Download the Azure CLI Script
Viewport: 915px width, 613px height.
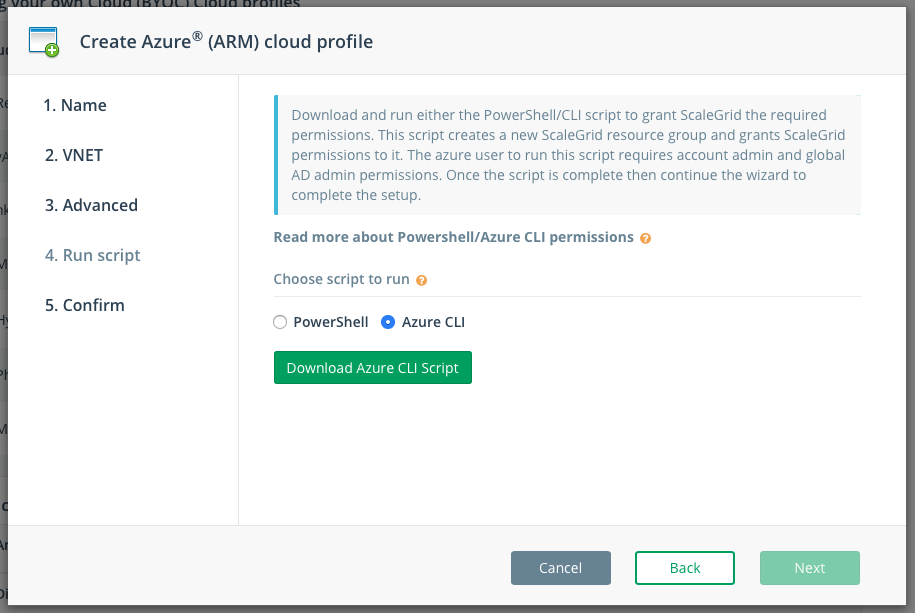point(373,368)
